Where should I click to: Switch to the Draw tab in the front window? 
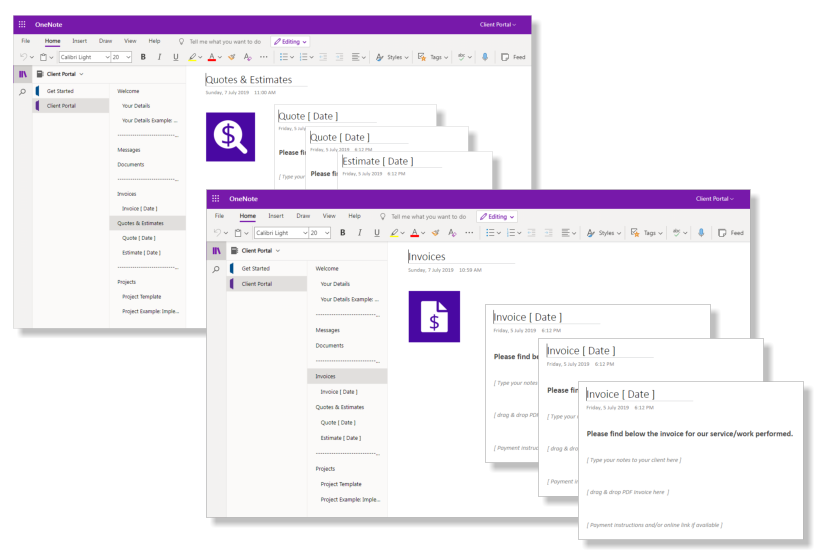pos(303,216)
